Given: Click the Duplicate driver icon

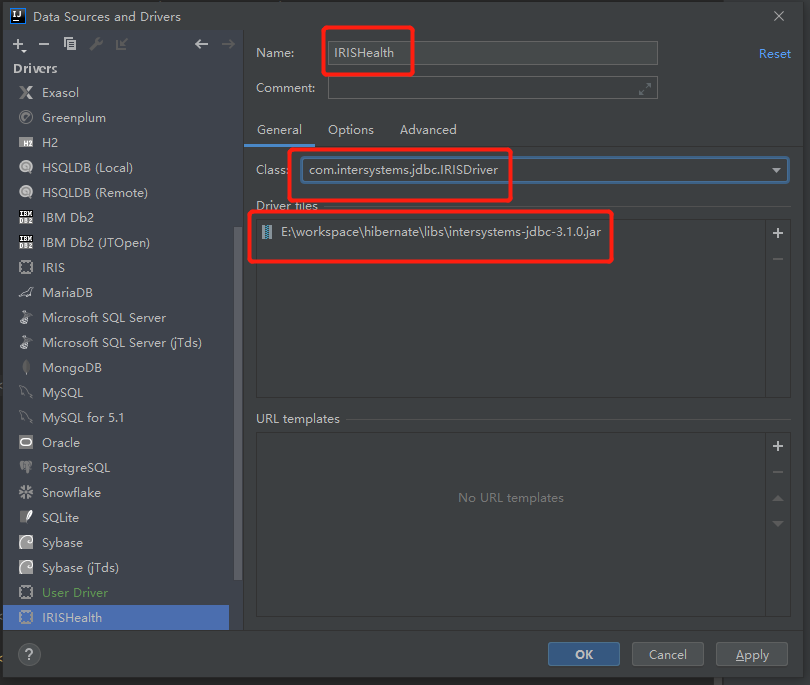Looking at the screenshot, I should (70, 44).
